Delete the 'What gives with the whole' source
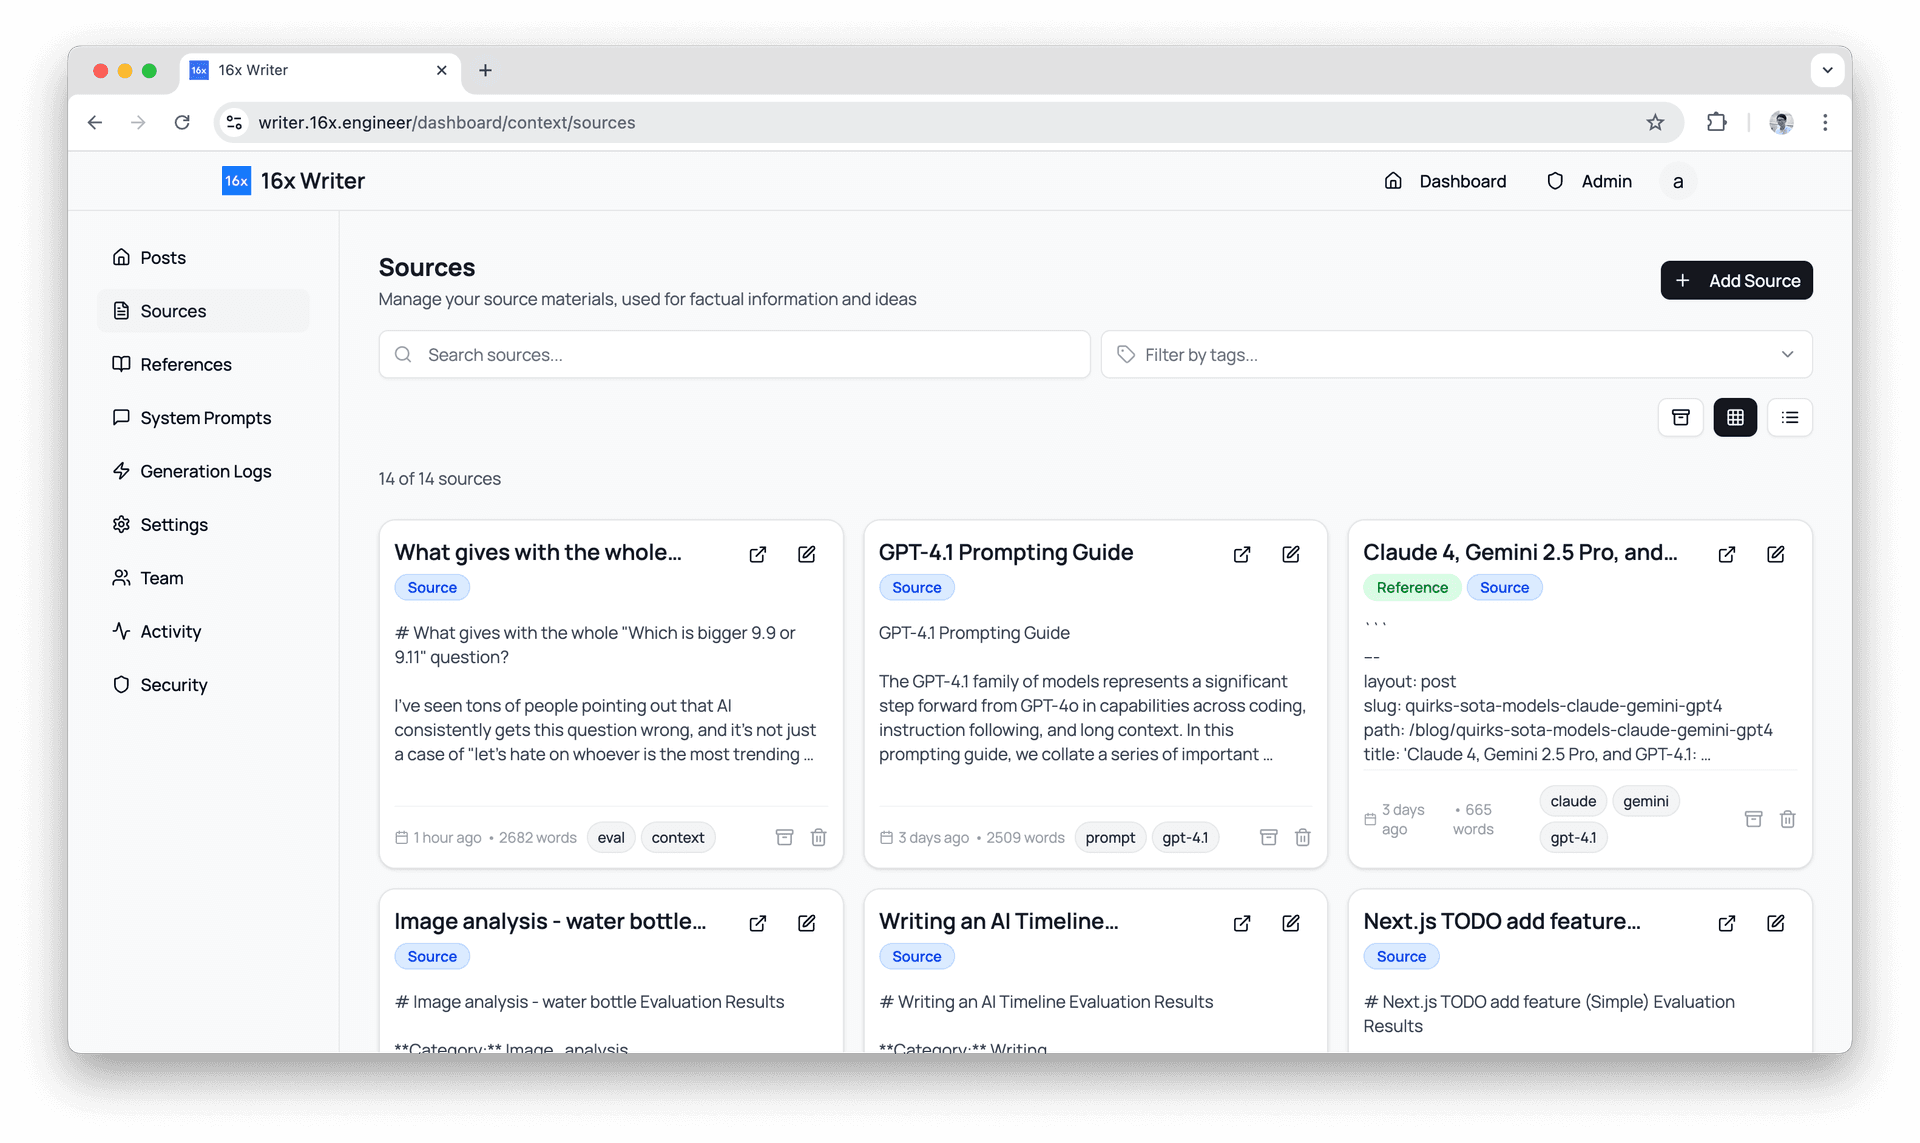The height and width of the screenshot is (1143, 1920). pos(819,837)
